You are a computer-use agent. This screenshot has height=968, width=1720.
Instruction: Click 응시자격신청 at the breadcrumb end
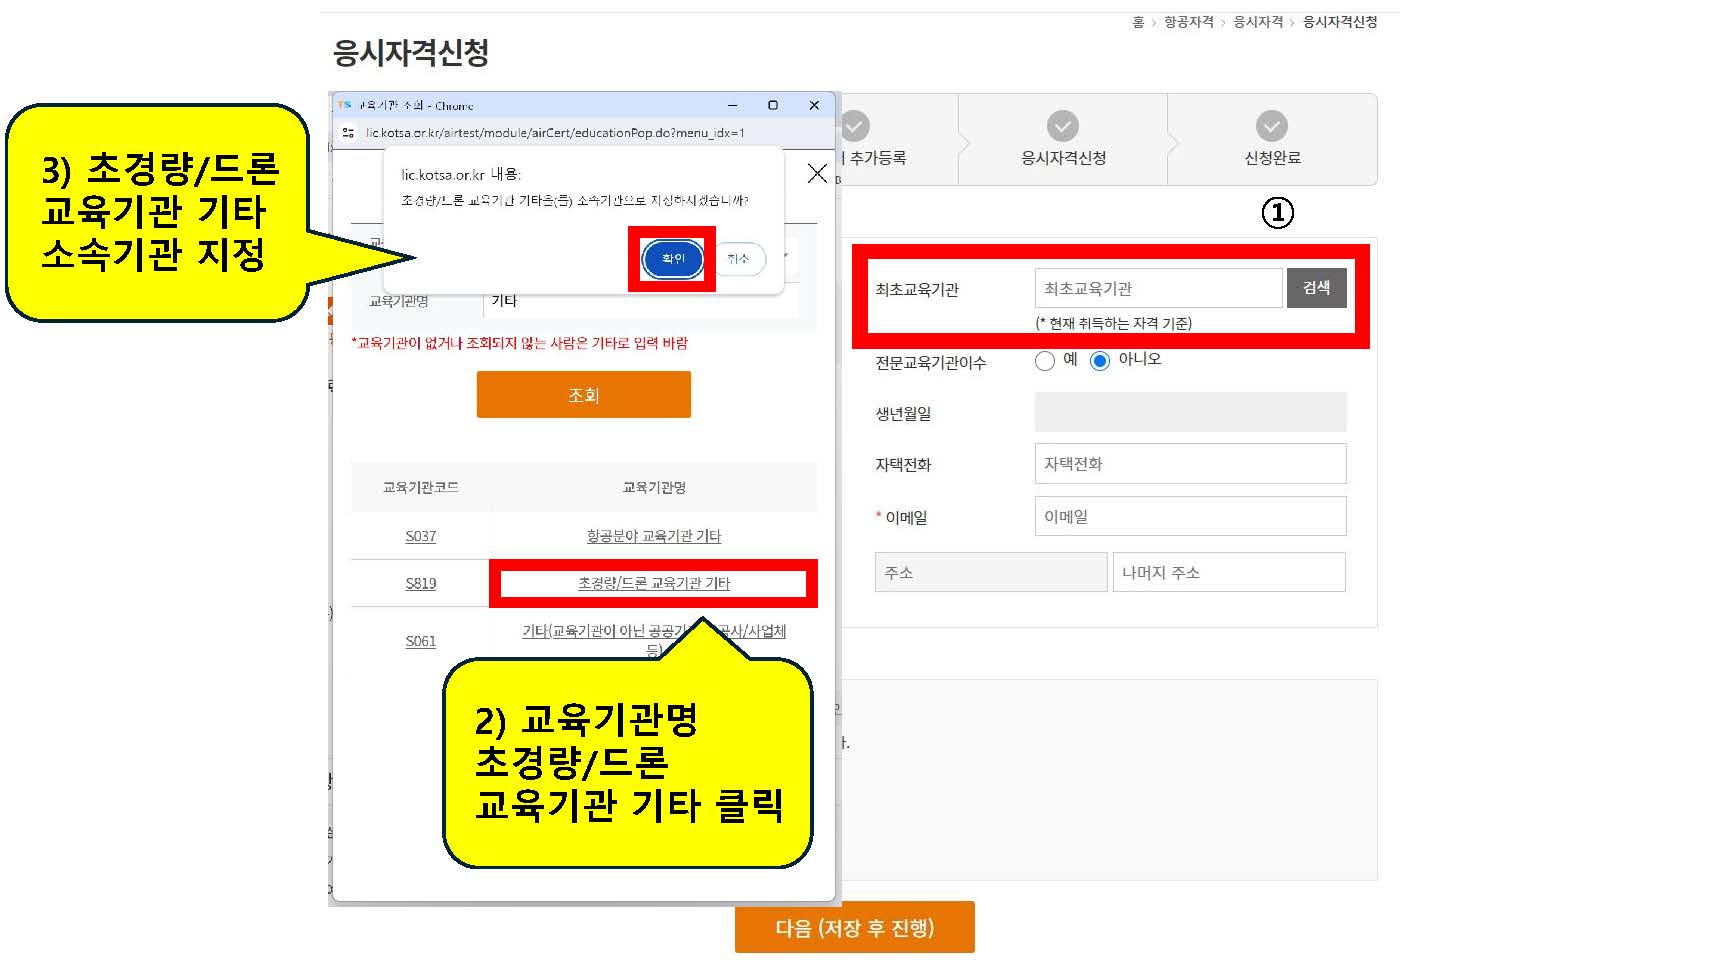pyautogui.click(x=1340, y=22)
